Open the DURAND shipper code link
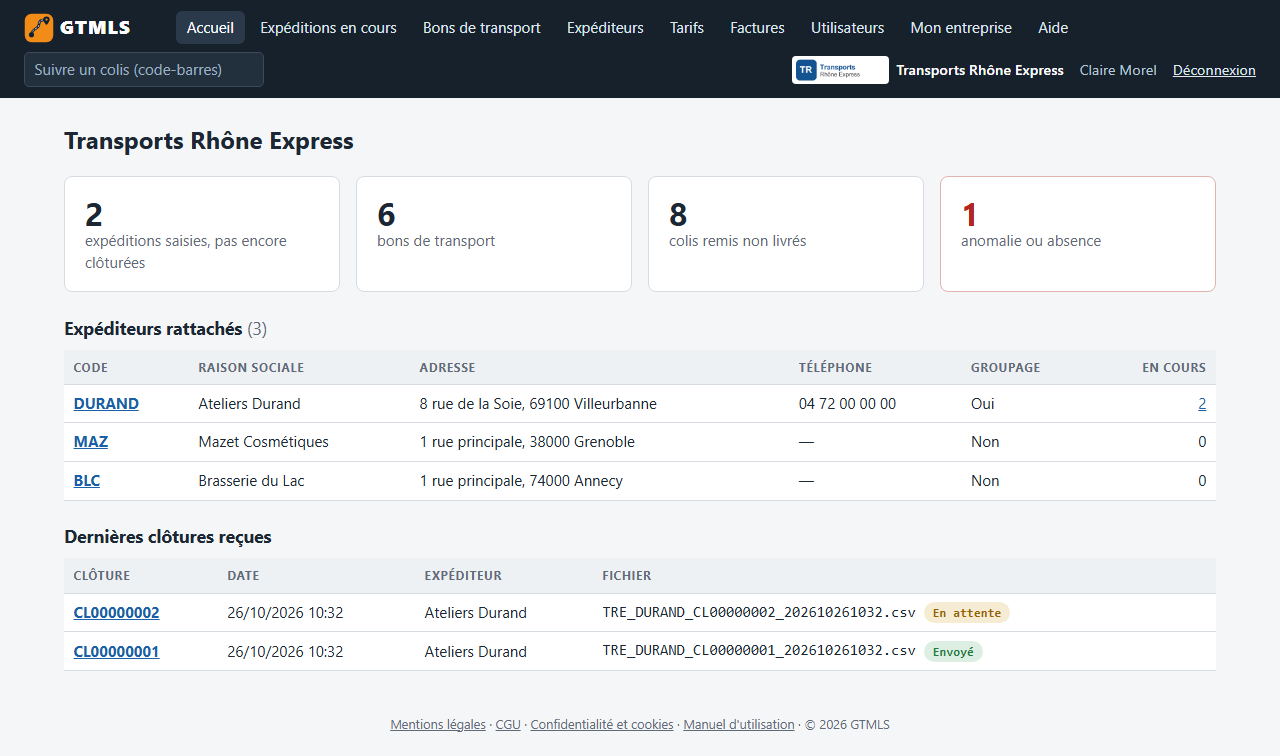Screen dimensions: 1280x756 coord(106,404)
